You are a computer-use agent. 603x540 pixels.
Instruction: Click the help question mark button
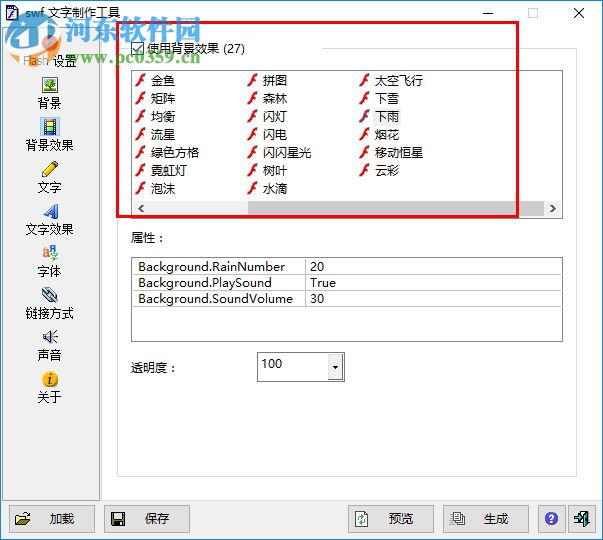[551, 519]
